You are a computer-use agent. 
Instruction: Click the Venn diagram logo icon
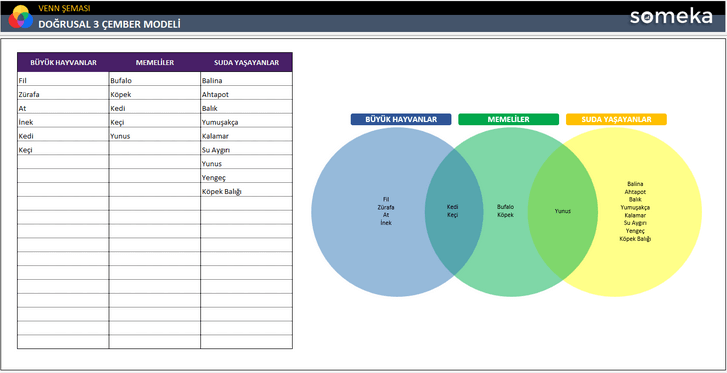(20, 17)
